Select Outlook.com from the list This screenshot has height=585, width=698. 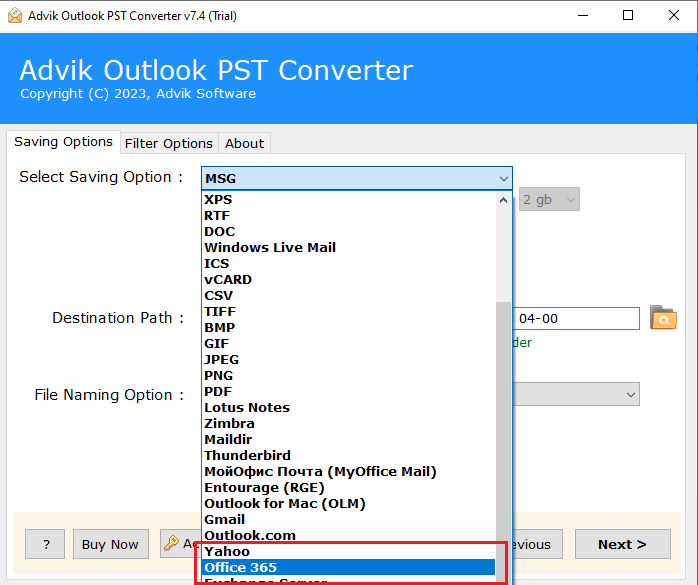coord(349,536)
